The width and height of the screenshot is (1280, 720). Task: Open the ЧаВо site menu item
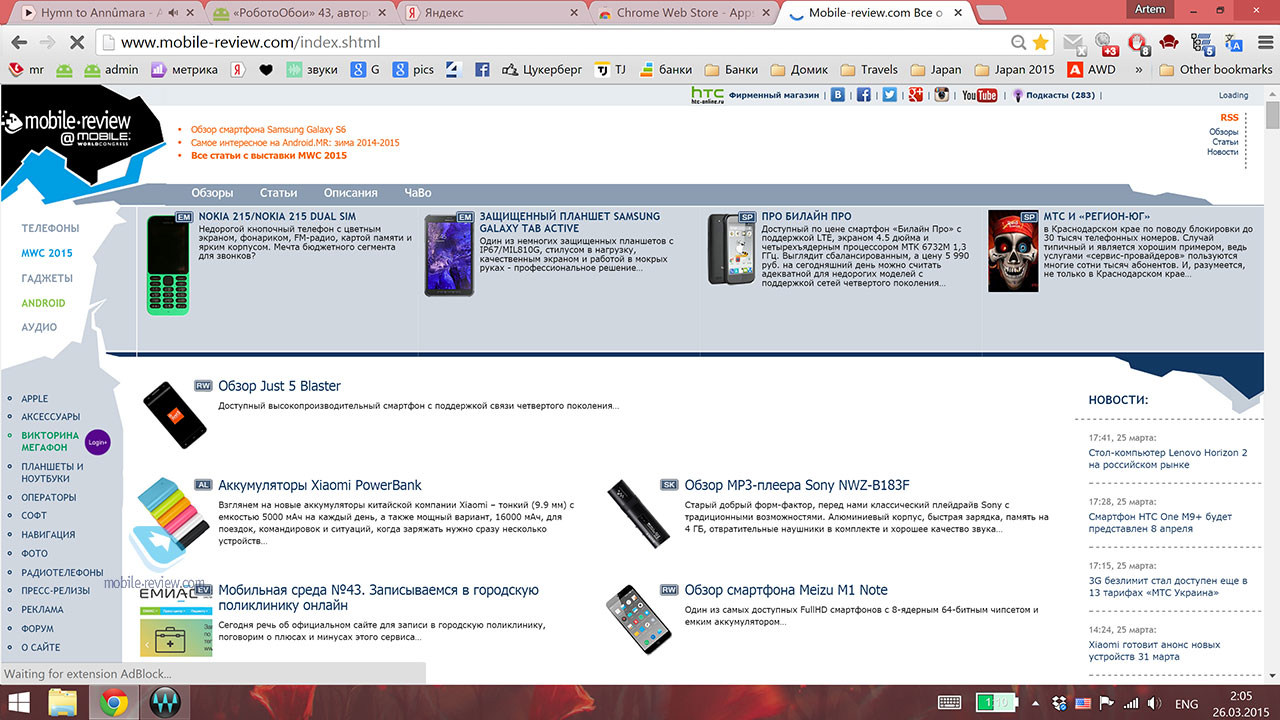[417, 193]
